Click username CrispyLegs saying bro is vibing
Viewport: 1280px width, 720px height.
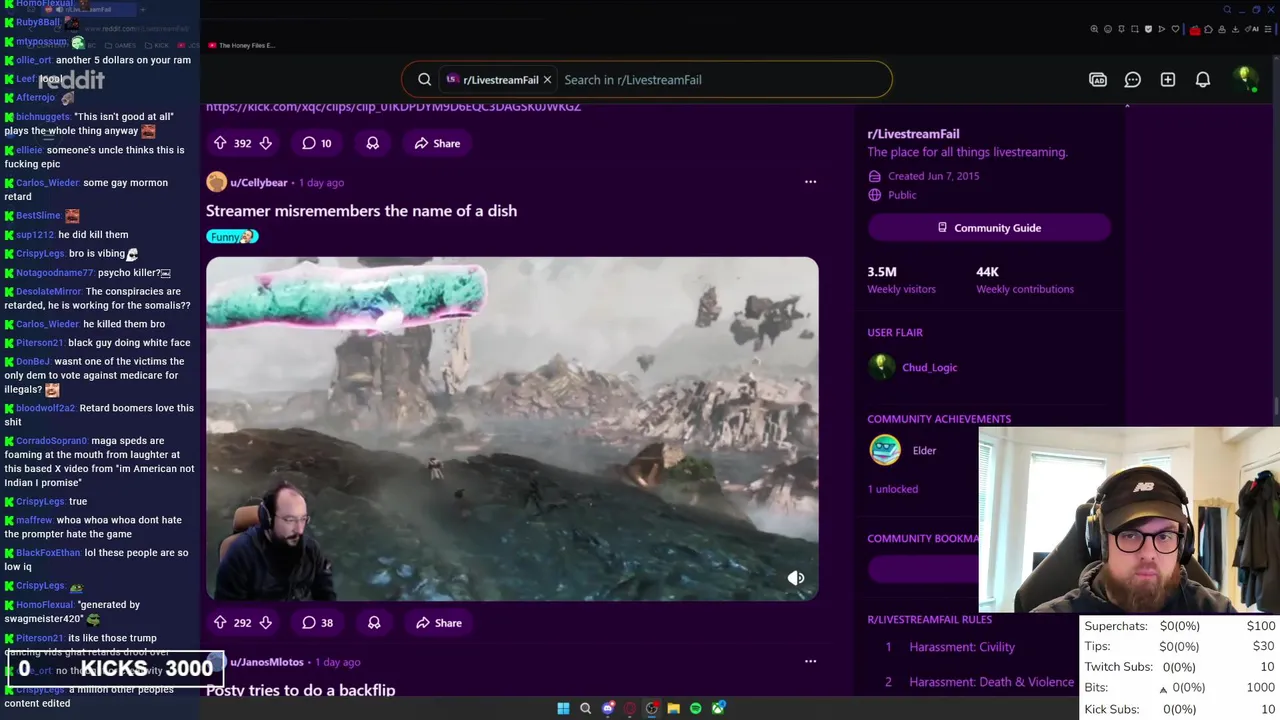pyautogui.click(x=40, y=254)
